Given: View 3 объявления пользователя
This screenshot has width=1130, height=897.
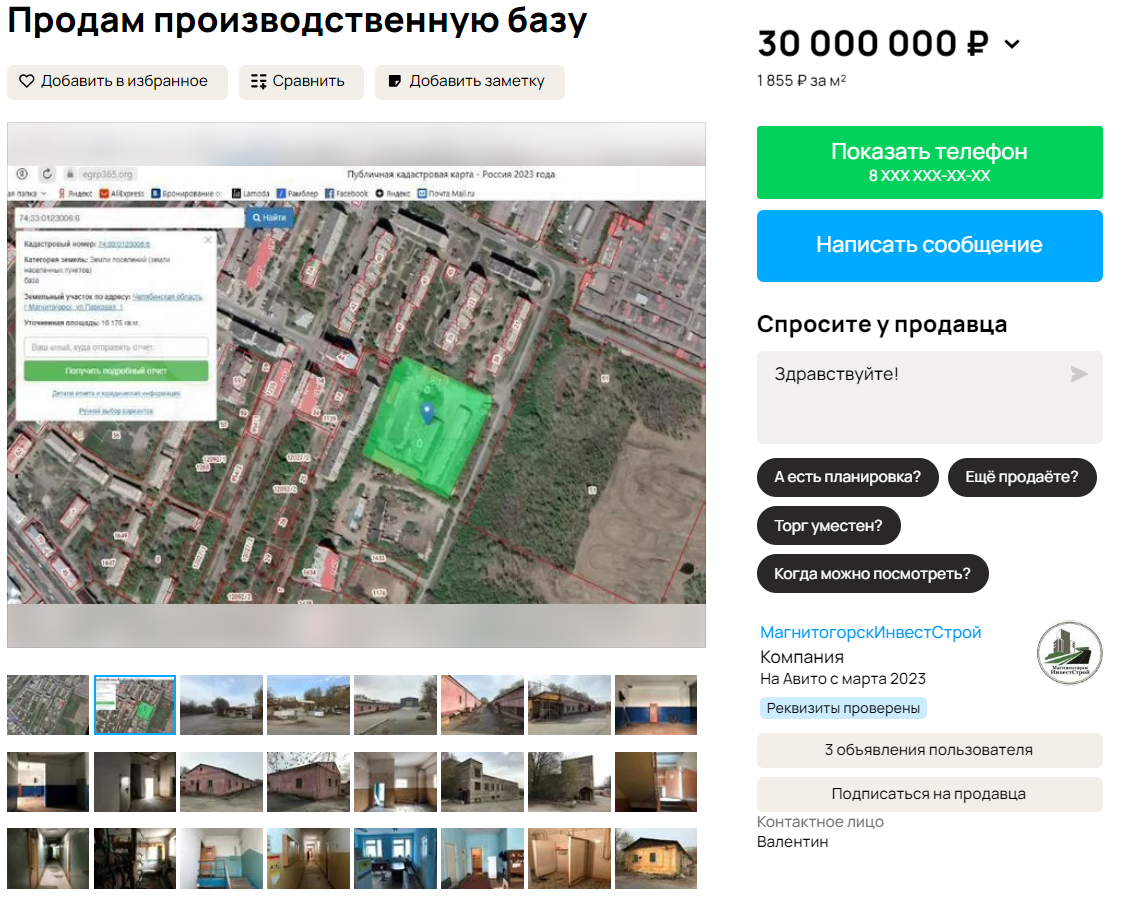Looking at the screenshot, I should click(x=929, y=750).
